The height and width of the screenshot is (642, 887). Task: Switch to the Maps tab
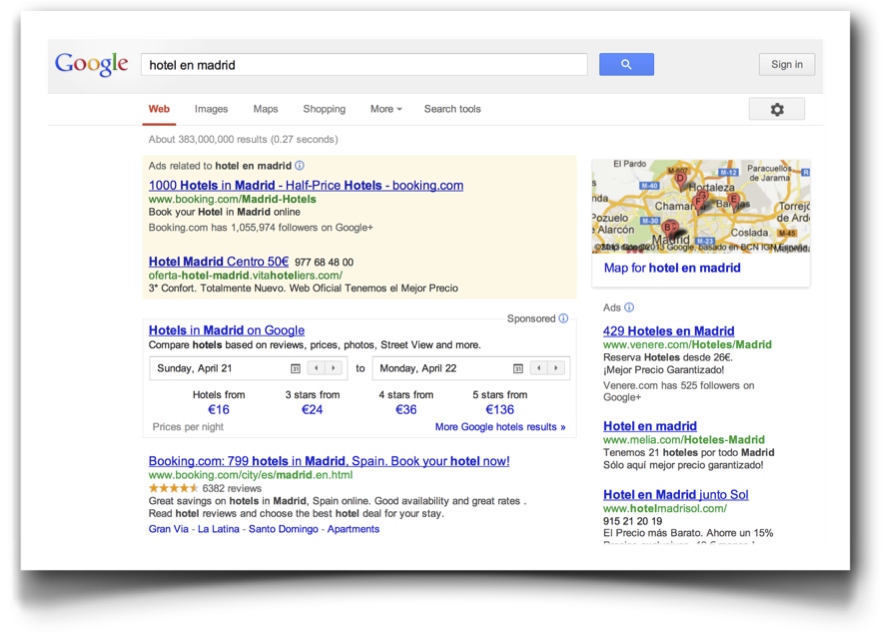pos(265,109)
